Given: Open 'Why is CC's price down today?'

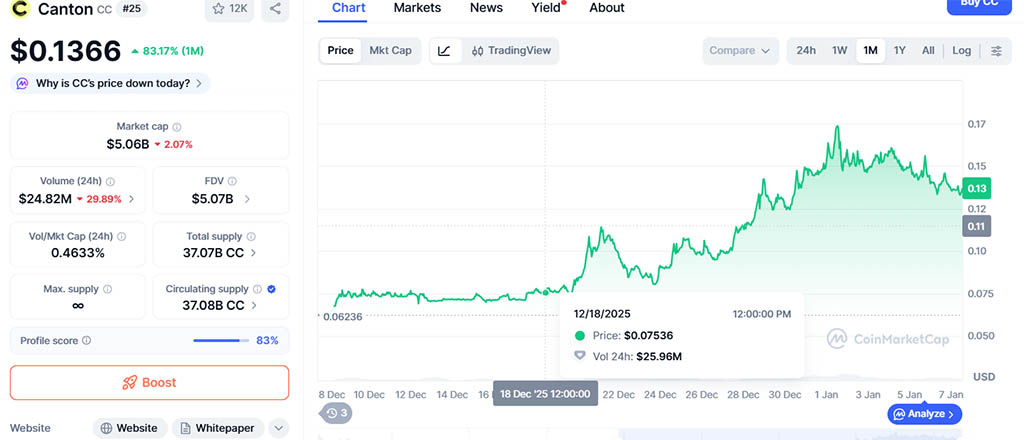Looking at the screenshot, I should coord(110,84).
